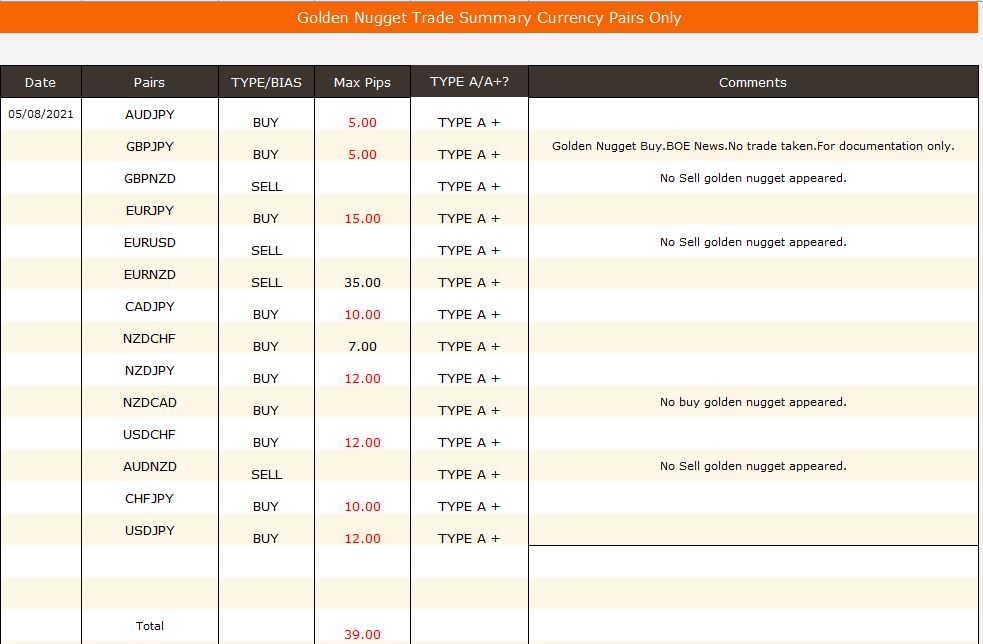Select the Total label cell
The height and width of the screenshot is (644, 983).
click(150, 626)
